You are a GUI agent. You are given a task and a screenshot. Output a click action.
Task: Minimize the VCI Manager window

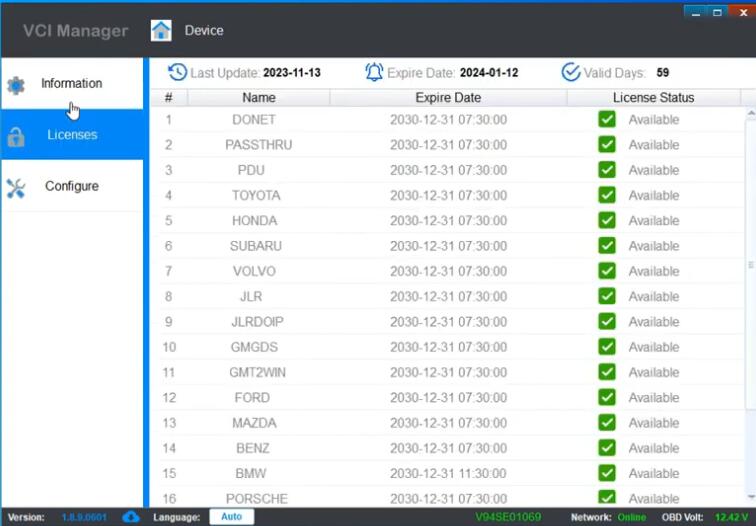tap(695, 12)
